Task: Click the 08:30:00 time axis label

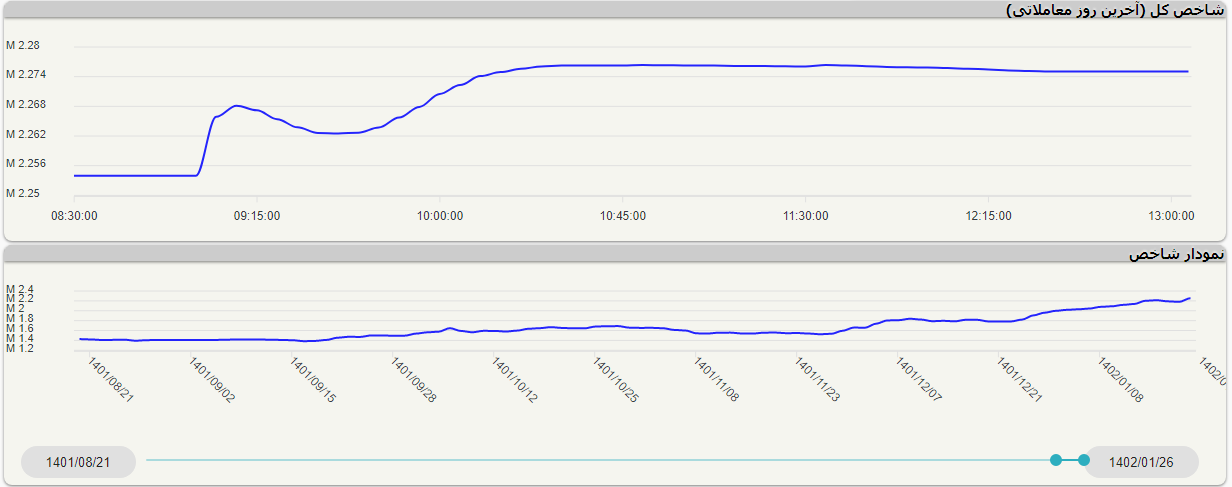Action: (74, 215)
